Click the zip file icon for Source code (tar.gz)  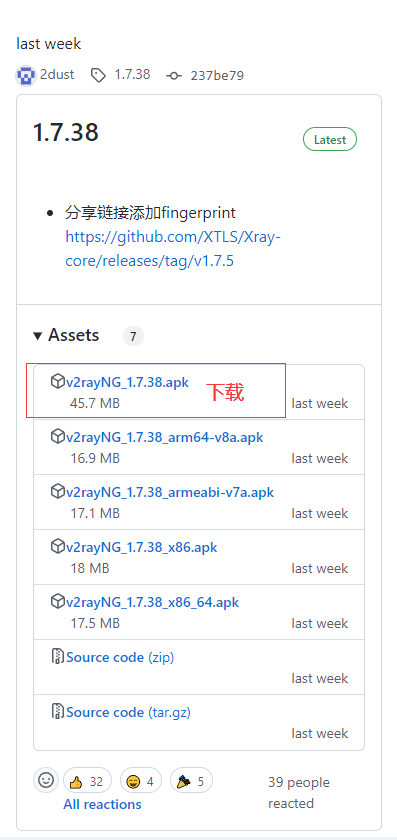coord(57,711)
